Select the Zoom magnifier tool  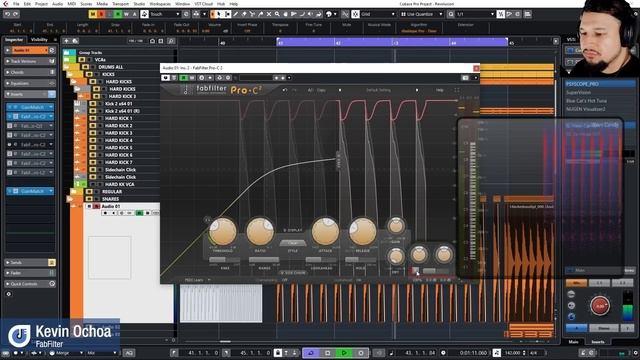(x=277, y=14)
